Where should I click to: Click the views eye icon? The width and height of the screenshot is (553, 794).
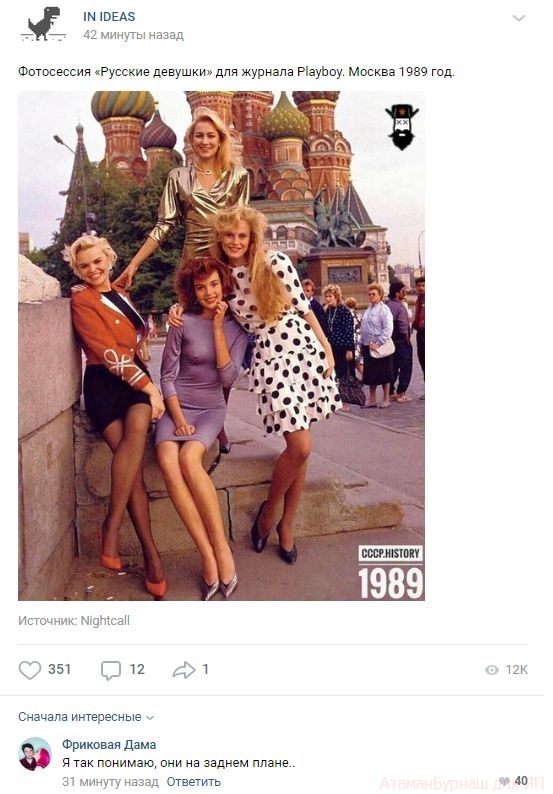click(491, 670)
